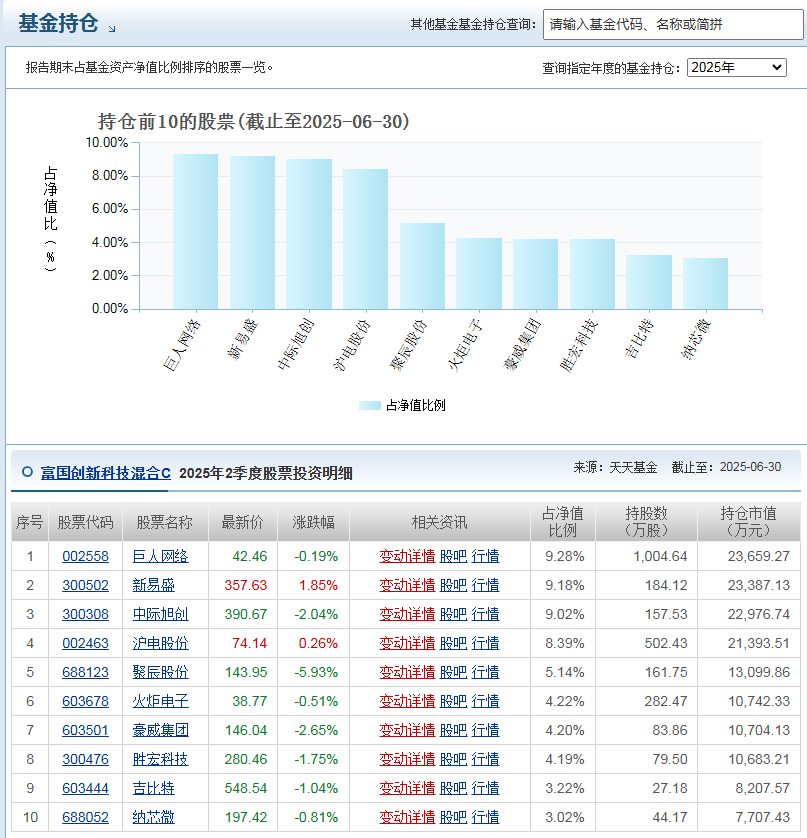Open stock code 300308 link
This screenshot has width=807, height=838.
[86, 614]
